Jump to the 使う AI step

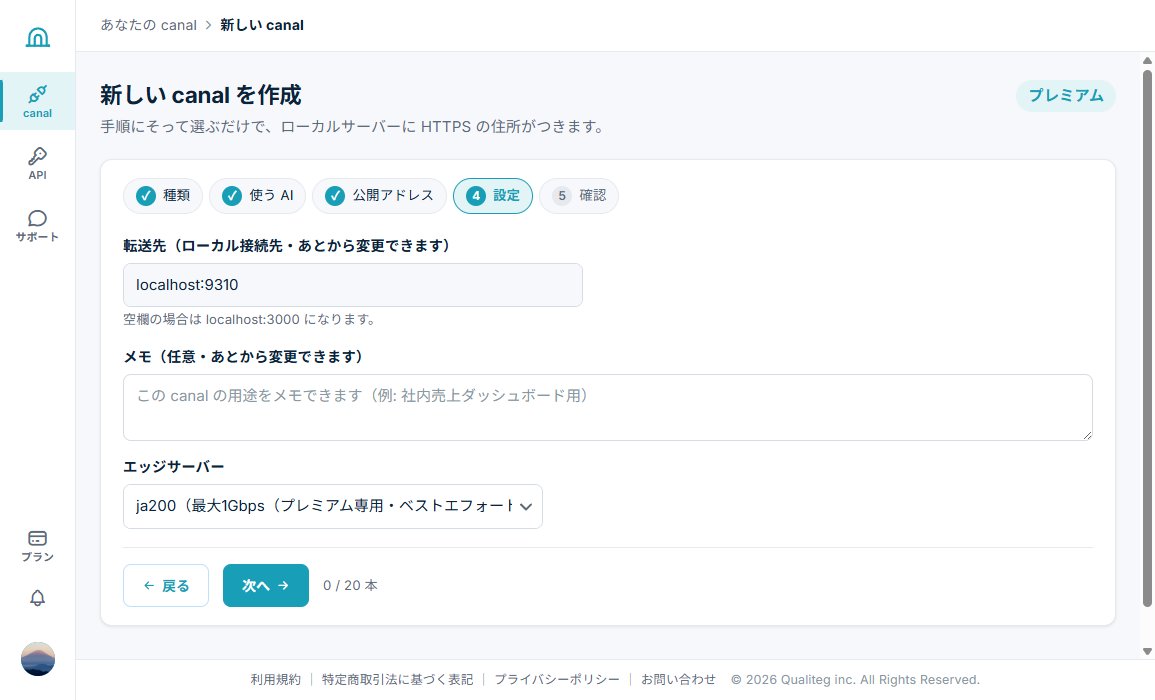tap(257, 196)
